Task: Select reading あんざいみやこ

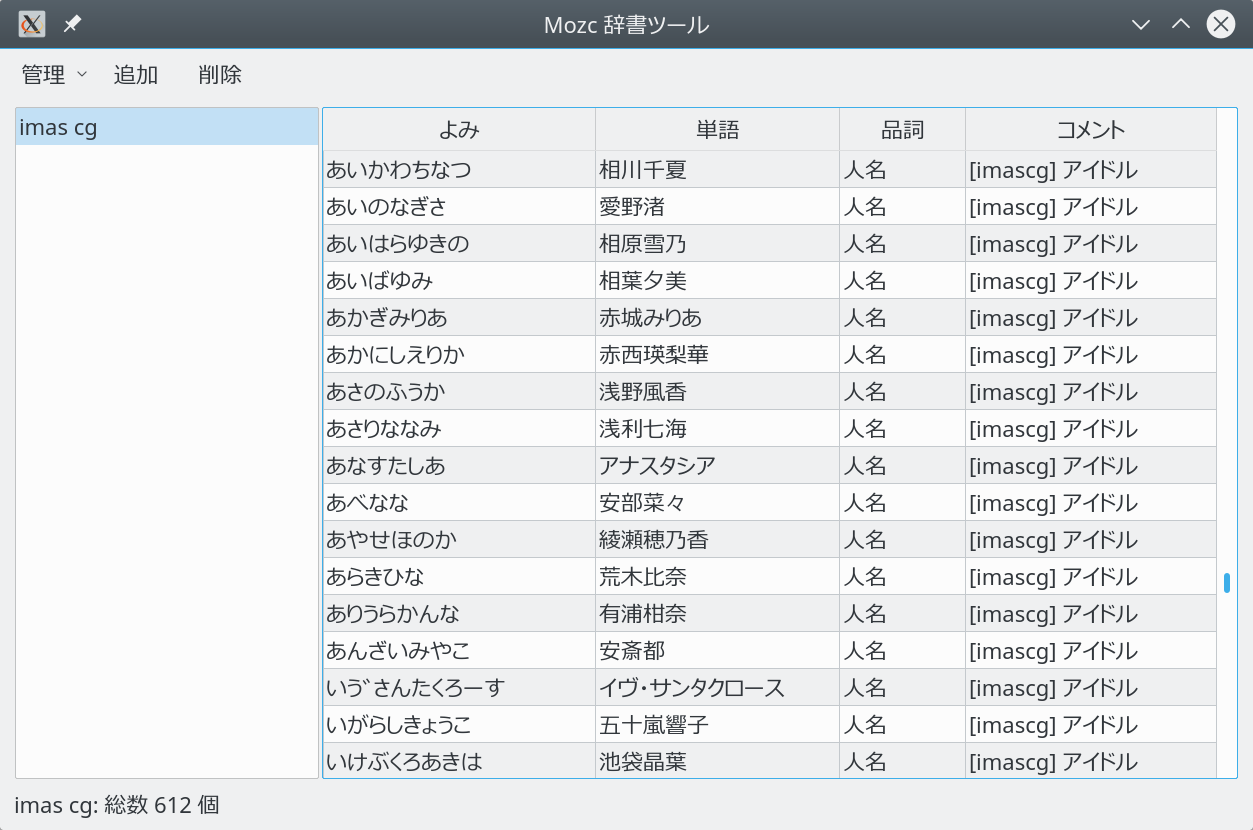Action: (x=459, y=651)
